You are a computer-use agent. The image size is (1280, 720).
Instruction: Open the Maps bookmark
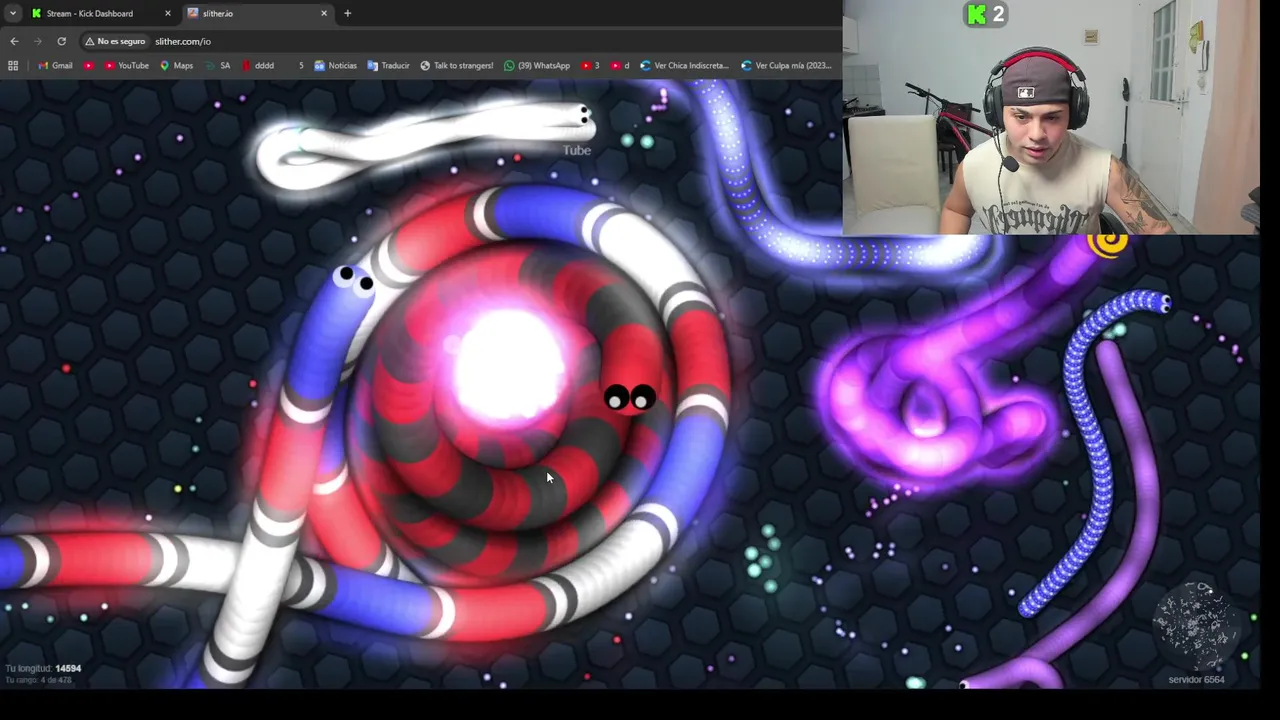[x=176, y=65]
